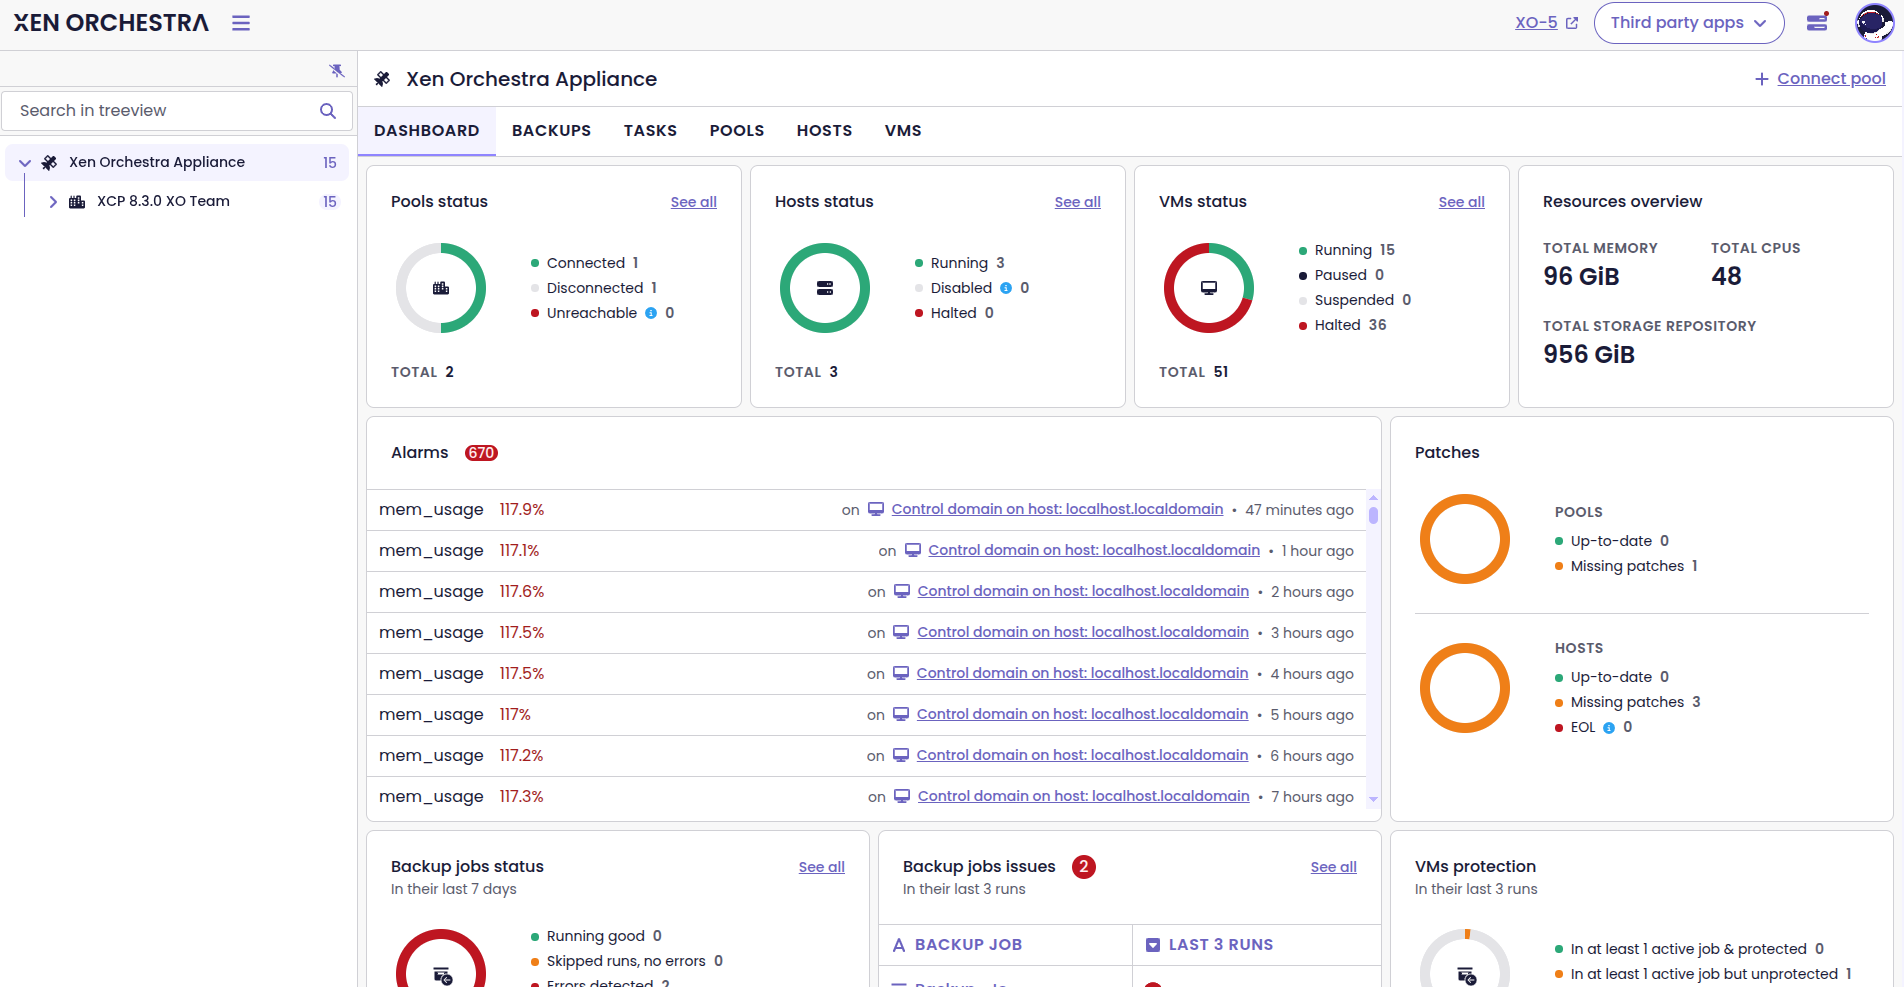Switch to the Backups tab
Screen dimensions: 1904x987
click(551, 131)
